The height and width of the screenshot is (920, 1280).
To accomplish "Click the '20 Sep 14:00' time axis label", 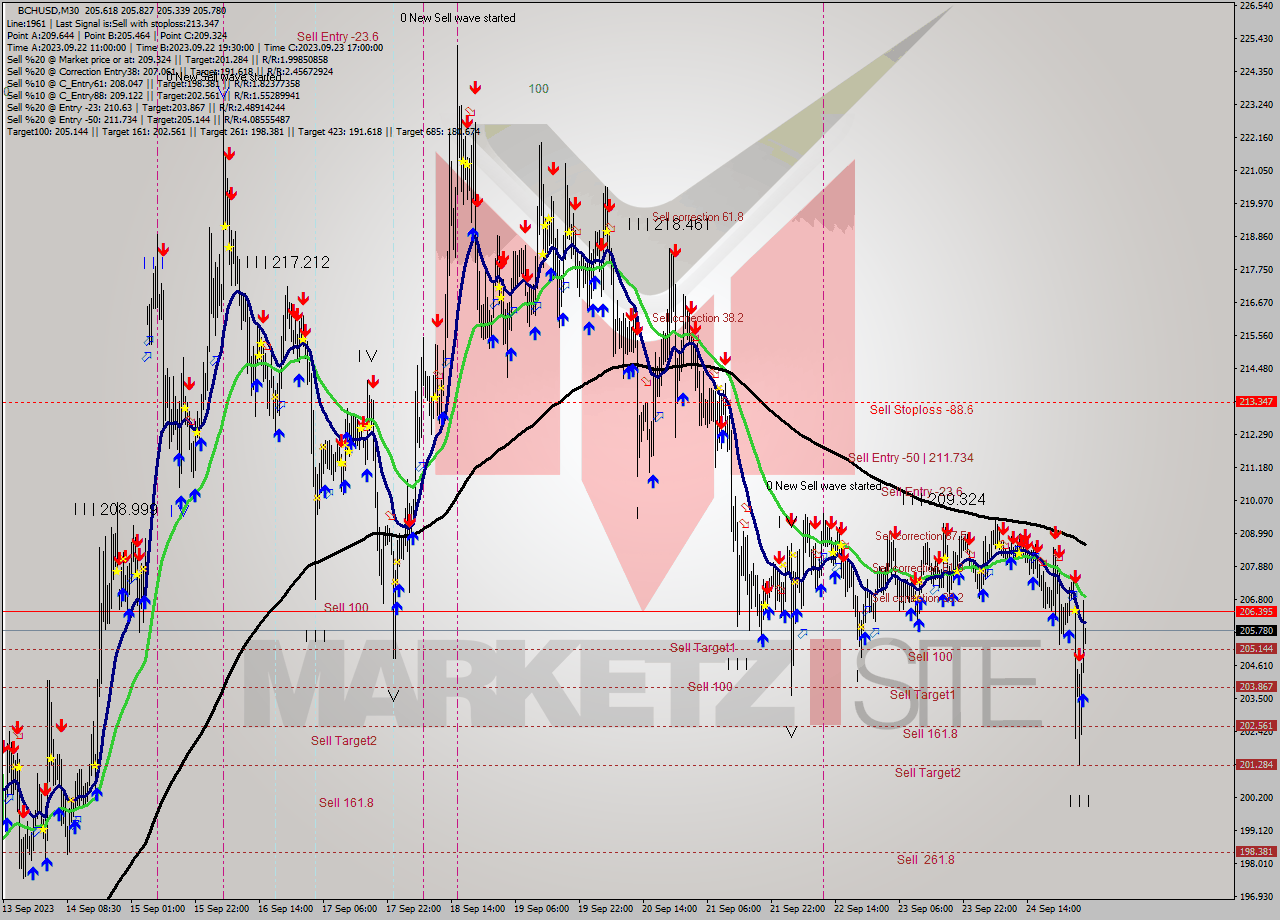I will (669, 910).
